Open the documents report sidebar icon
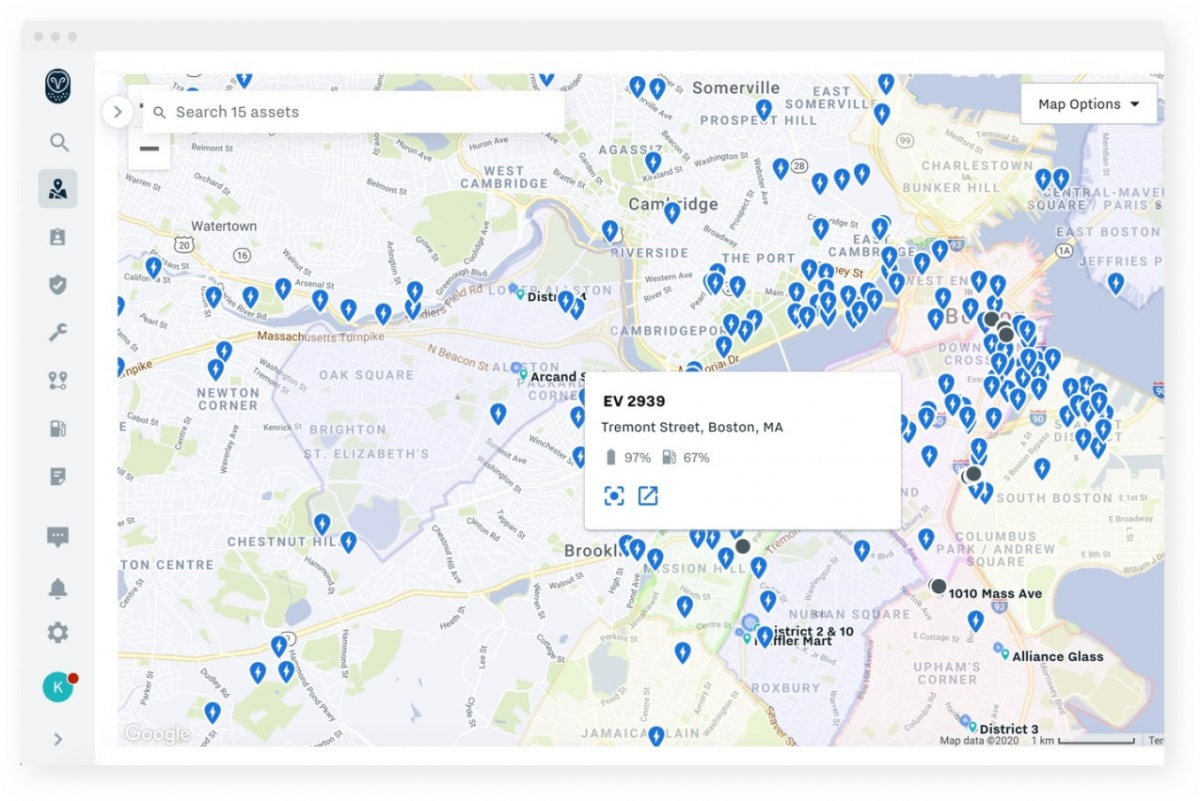 [x=58, y=476]
